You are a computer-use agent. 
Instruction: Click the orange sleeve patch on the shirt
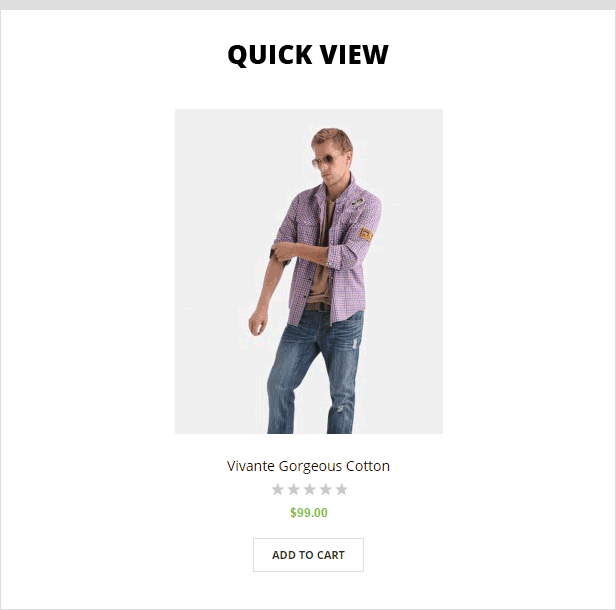point(365,234)
